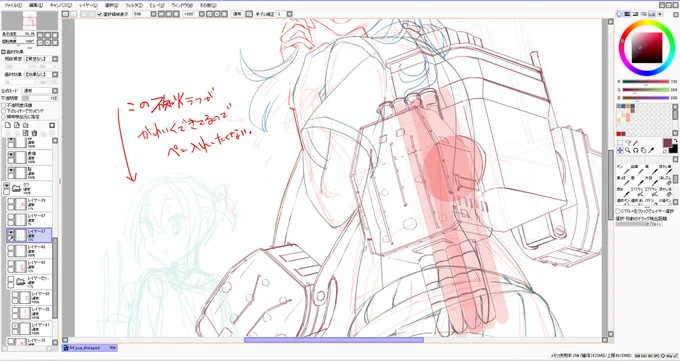Open the フィルタ menu
Image resolution: width=680 pixels, height=361 pixels.
click(x=134, y=5)
